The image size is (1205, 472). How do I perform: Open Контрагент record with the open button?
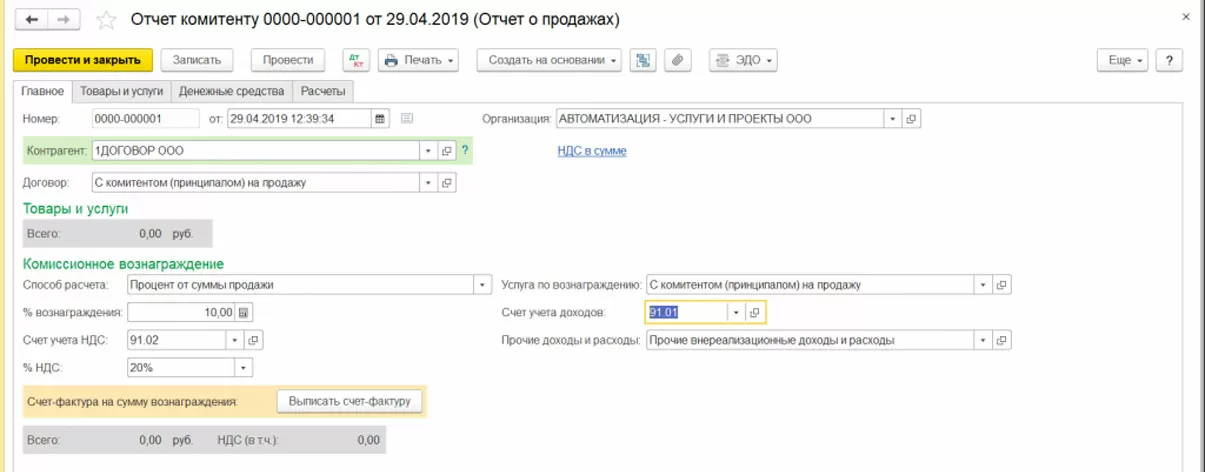[448, 151]
